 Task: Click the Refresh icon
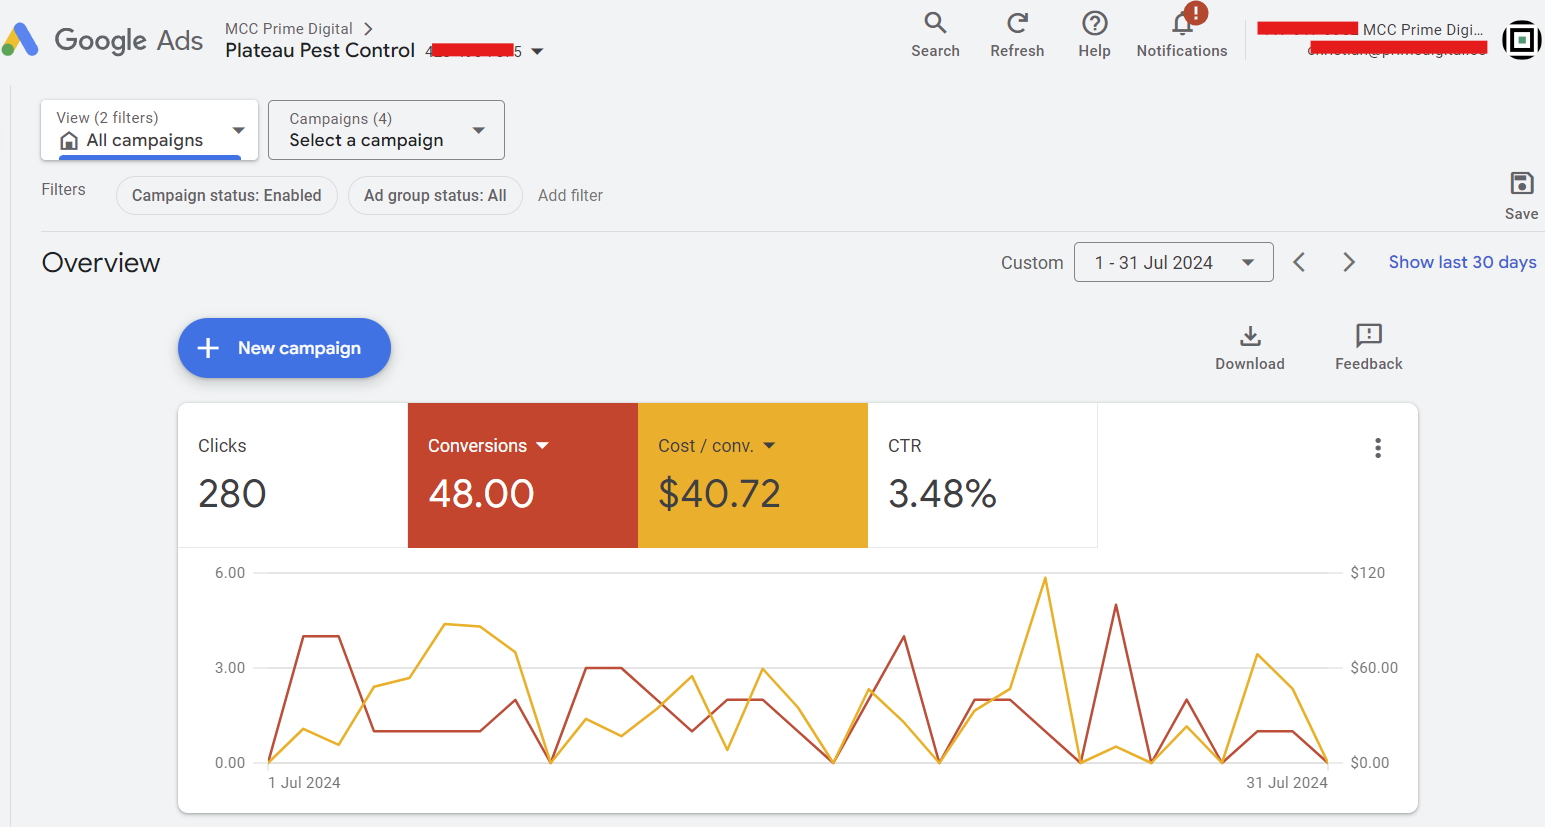tap(1017, 24)
